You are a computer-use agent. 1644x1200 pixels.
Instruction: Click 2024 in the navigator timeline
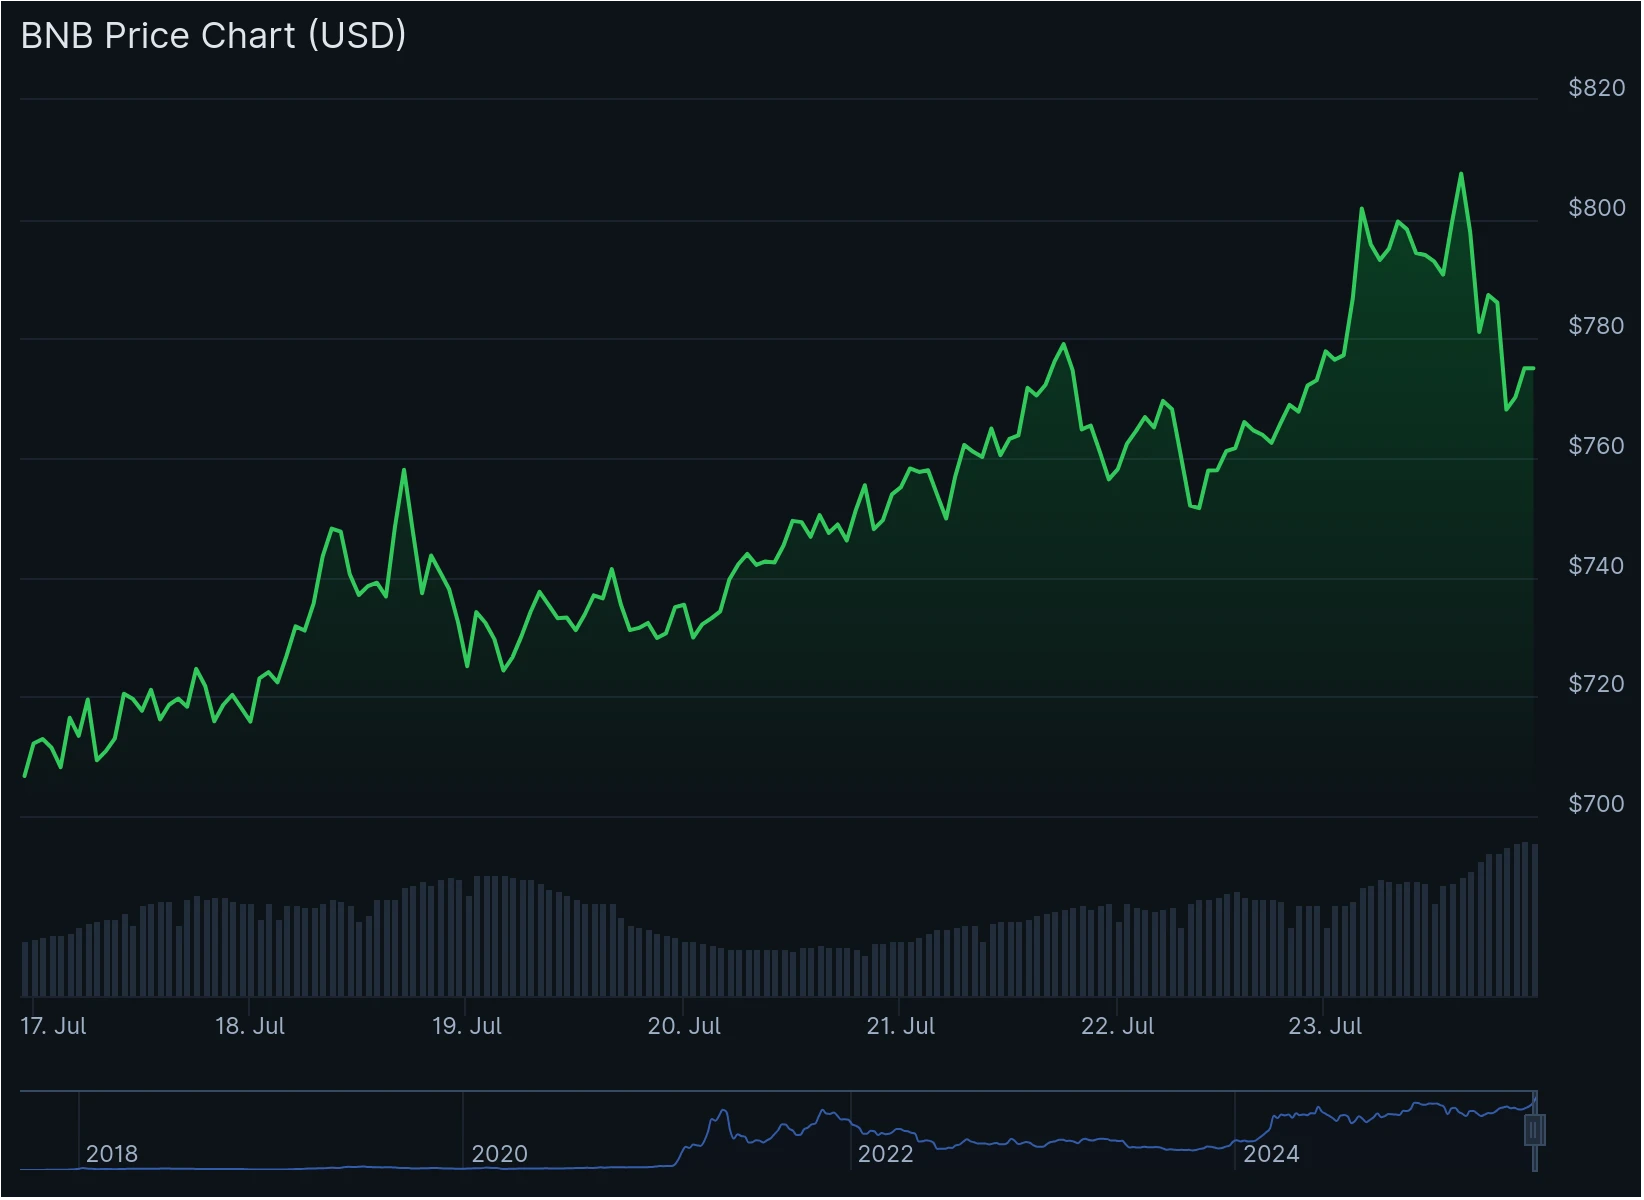click(1271, 1154)
